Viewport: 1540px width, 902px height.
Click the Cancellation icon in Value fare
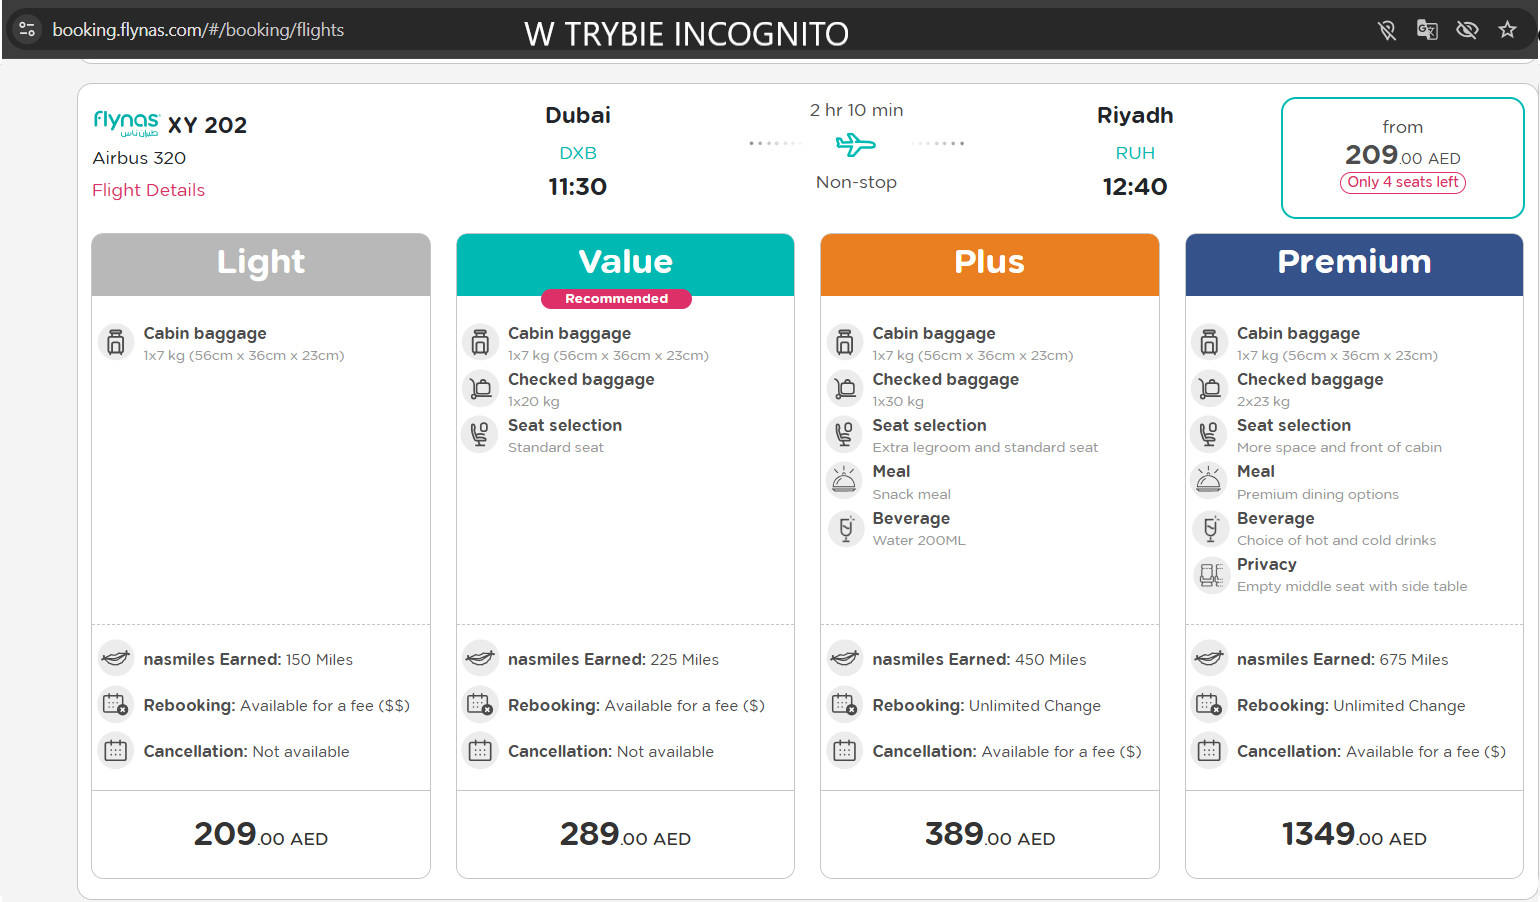click(x=480, y=750)
